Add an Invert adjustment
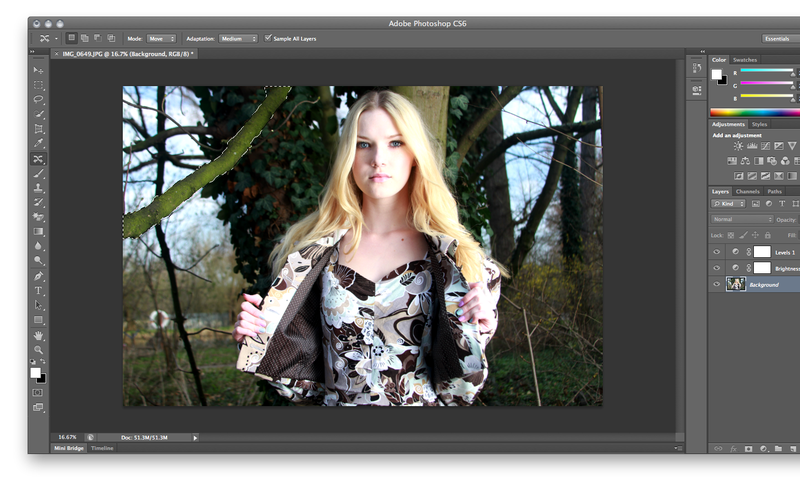 (739, 176)
